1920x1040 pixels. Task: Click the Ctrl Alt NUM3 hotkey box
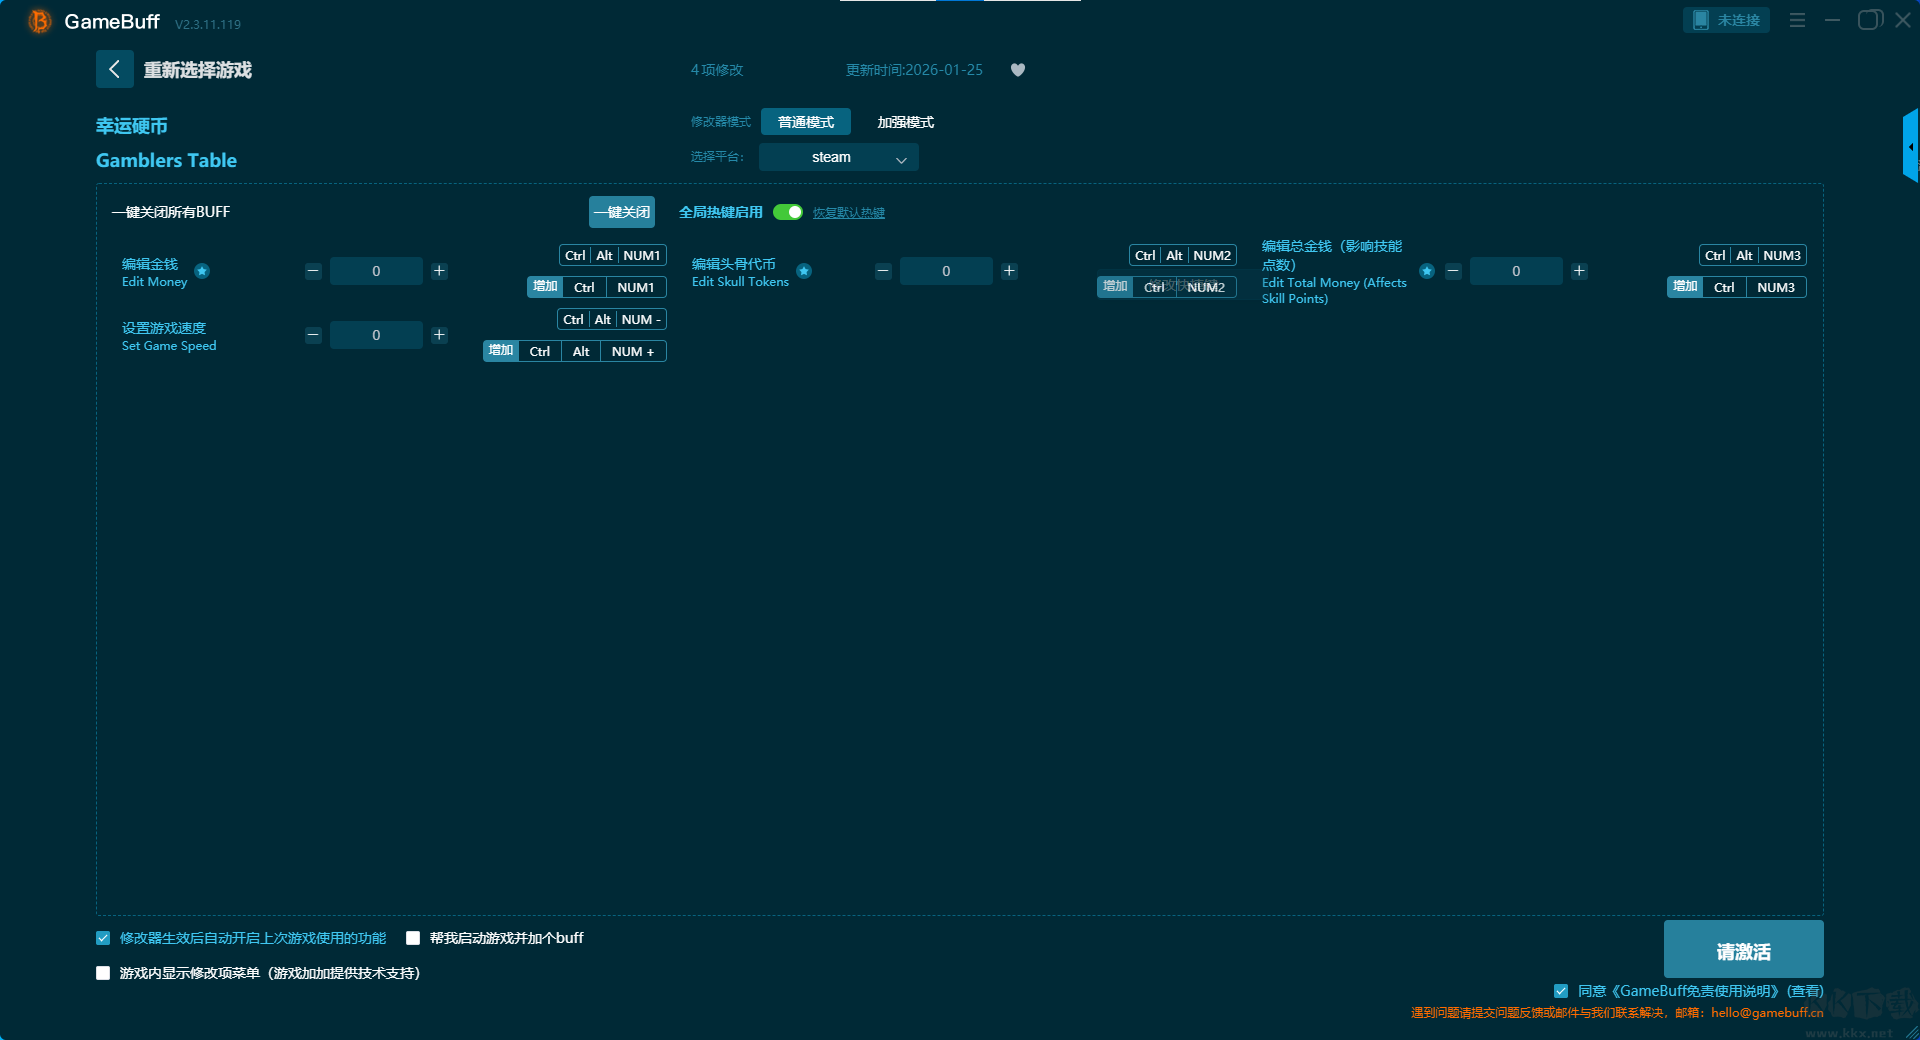(x=1753, y=255)
